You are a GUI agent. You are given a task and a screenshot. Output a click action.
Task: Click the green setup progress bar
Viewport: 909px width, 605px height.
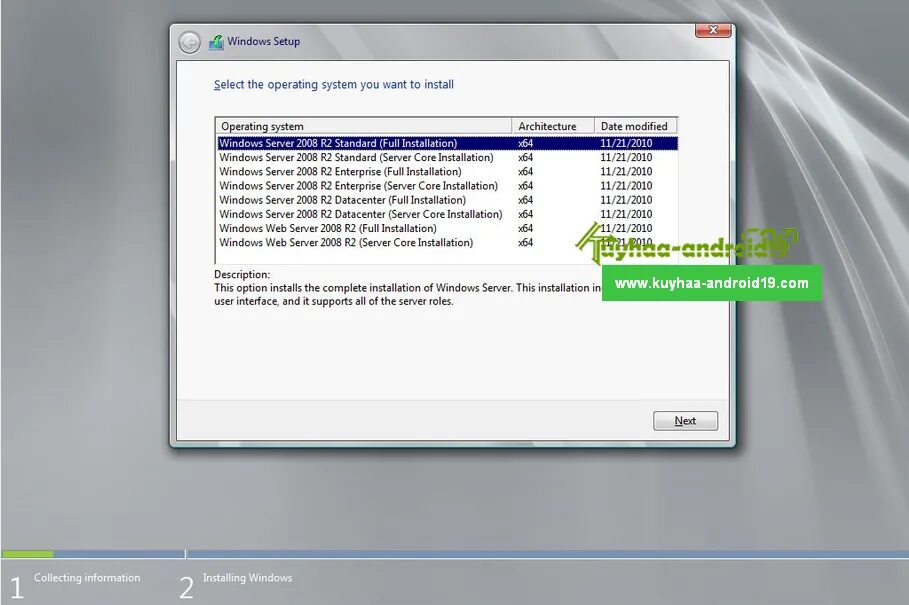coord(28,554)
